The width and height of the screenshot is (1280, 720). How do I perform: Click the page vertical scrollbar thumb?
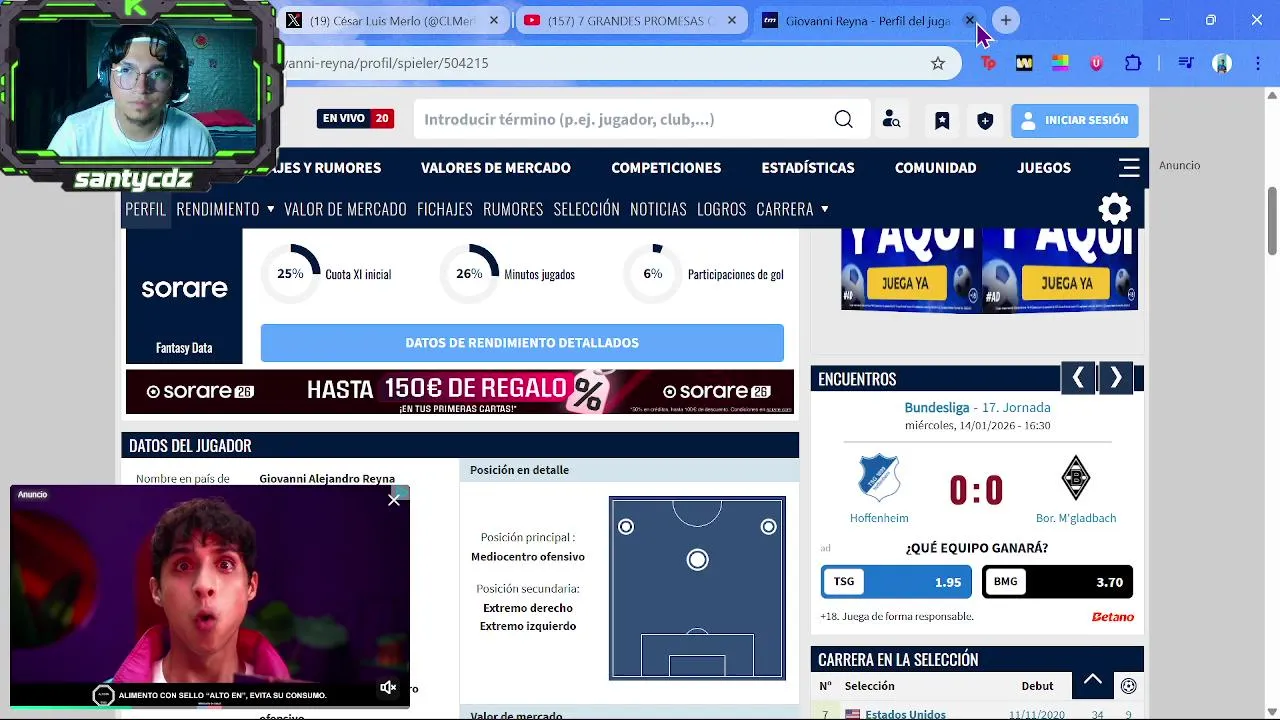1272,221
